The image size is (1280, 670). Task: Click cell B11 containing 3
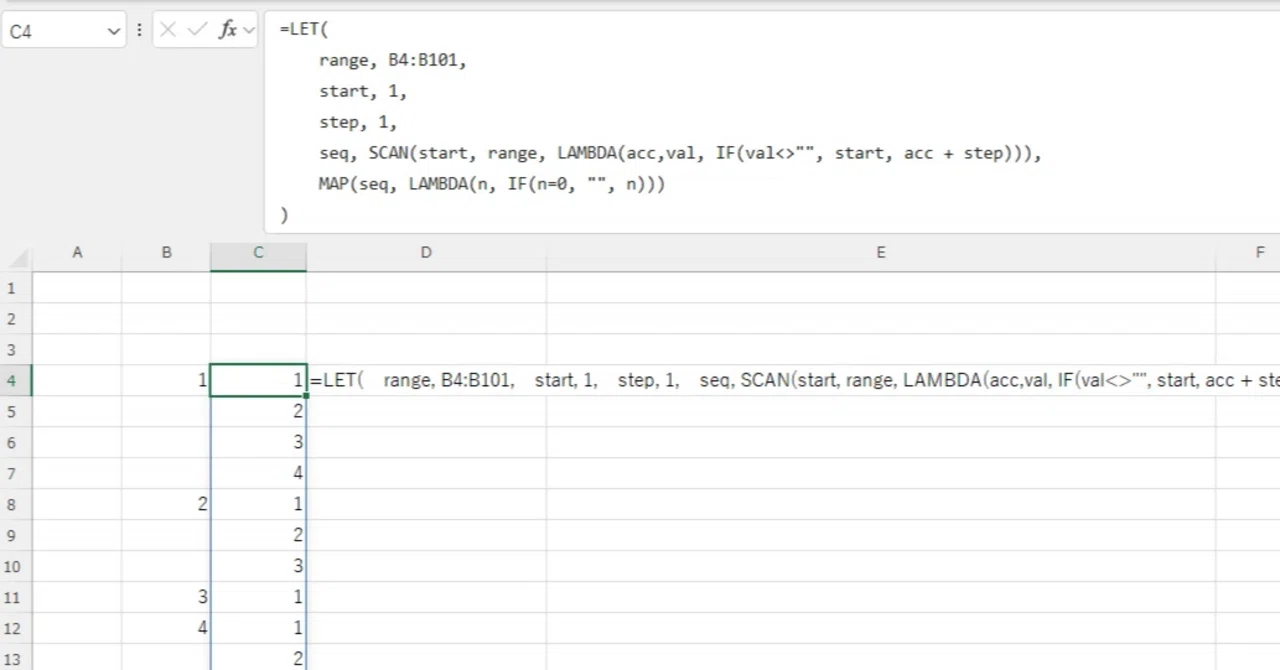(x=166, y=598)
